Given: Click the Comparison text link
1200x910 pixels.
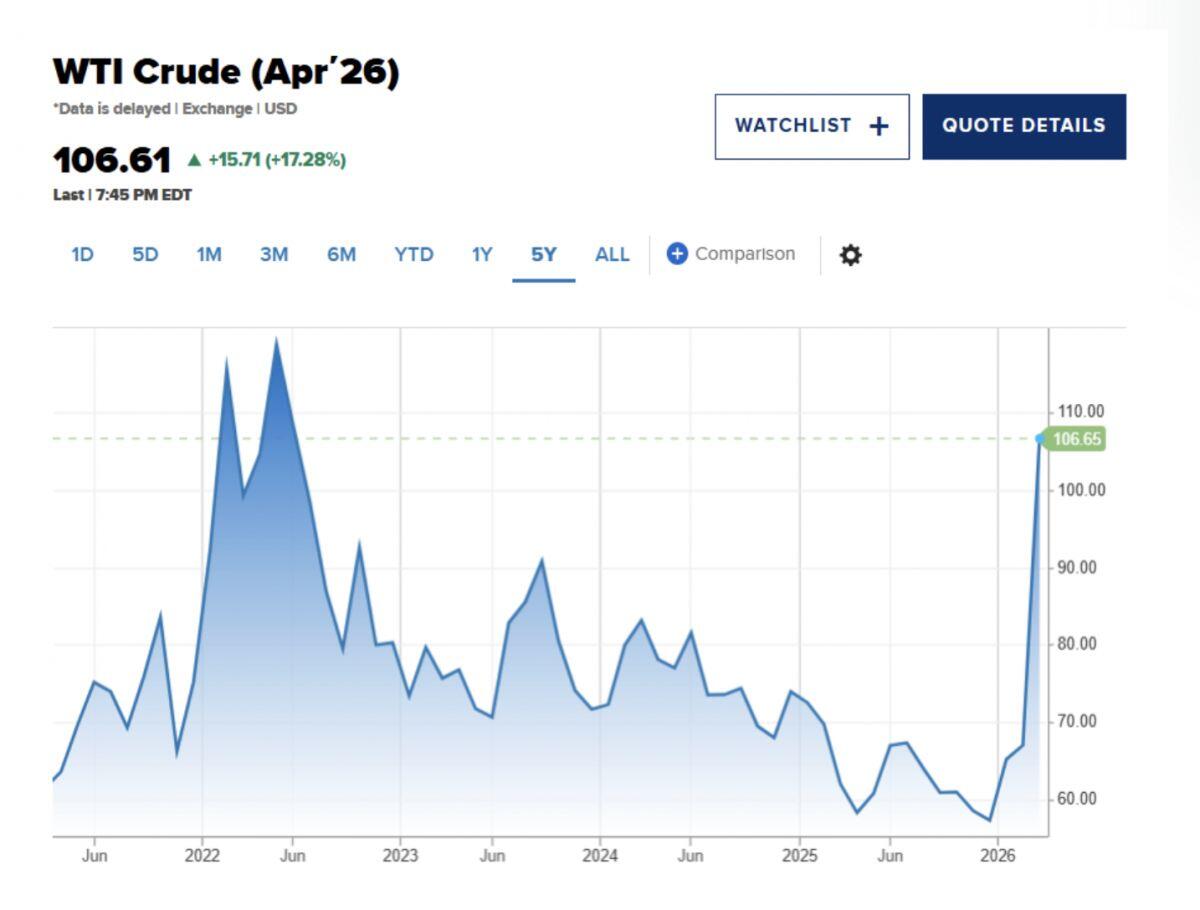Looking at the screenshot, I should click(x=745, y=254).
